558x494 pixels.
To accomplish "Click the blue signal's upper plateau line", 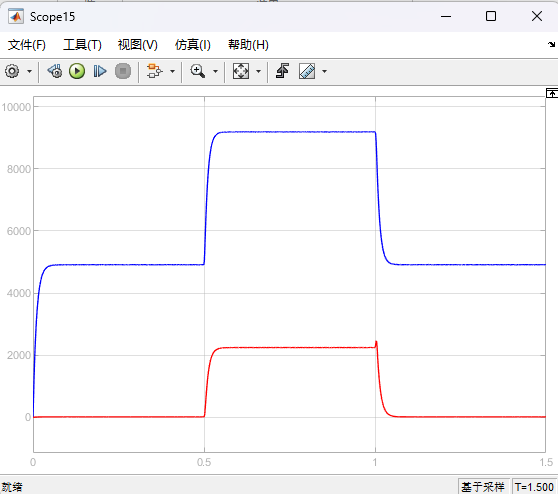I will point(297,132).
